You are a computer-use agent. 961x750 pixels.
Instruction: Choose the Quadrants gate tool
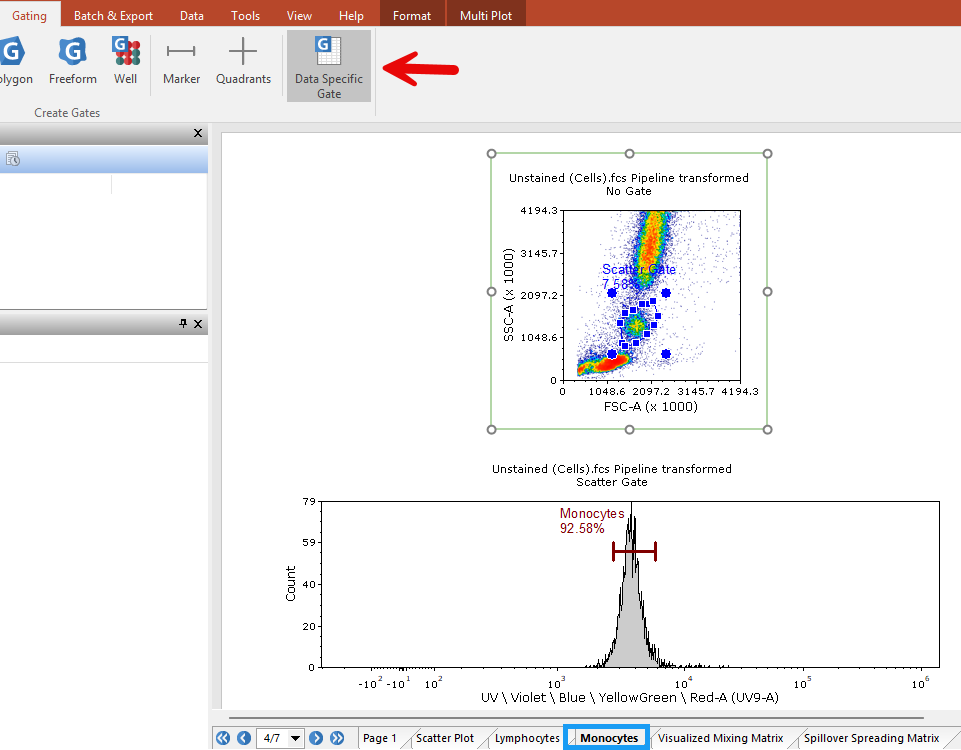[243, 61]
